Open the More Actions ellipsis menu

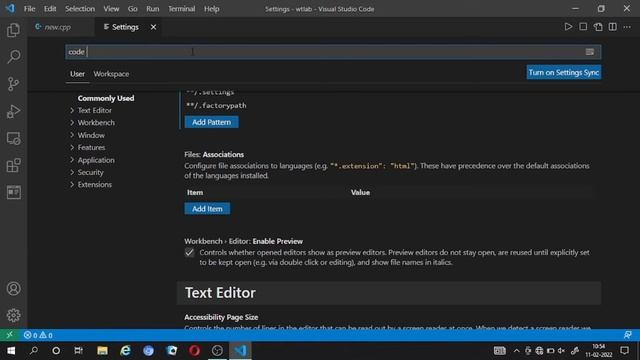627,27
